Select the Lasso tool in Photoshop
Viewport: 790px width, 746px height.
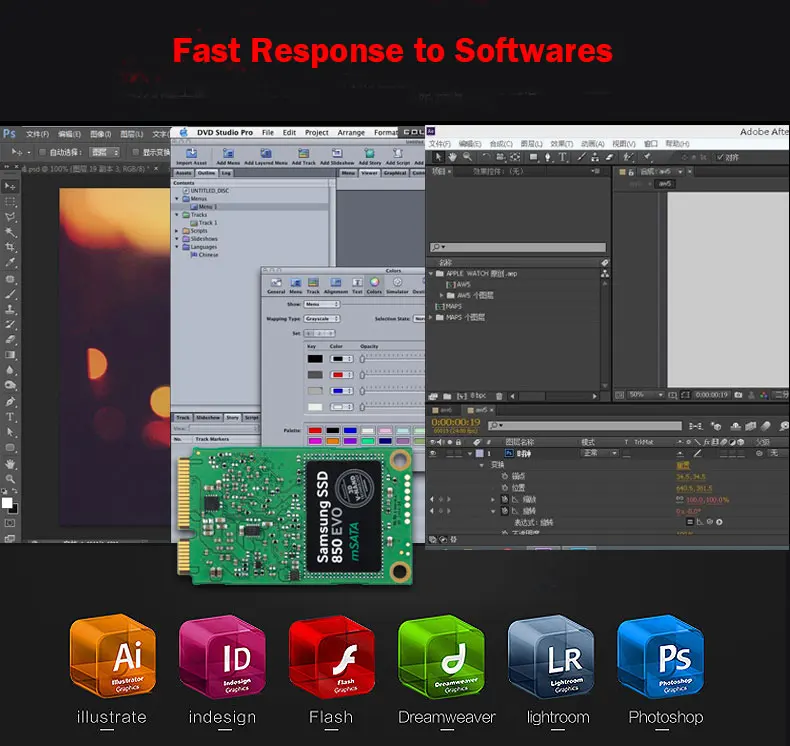pyautogui.click(x=10, y=217)
